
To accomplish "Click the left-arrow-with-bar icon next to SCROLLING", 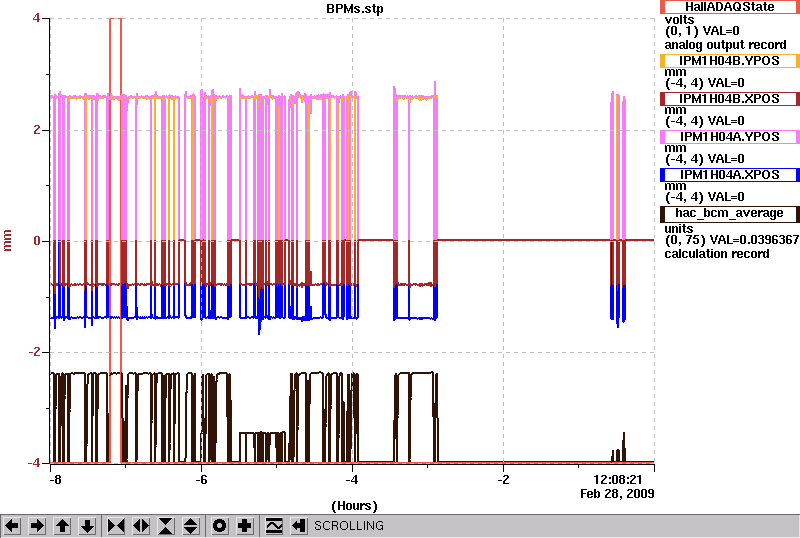I will pyautogui.click(x=299, y=525).
